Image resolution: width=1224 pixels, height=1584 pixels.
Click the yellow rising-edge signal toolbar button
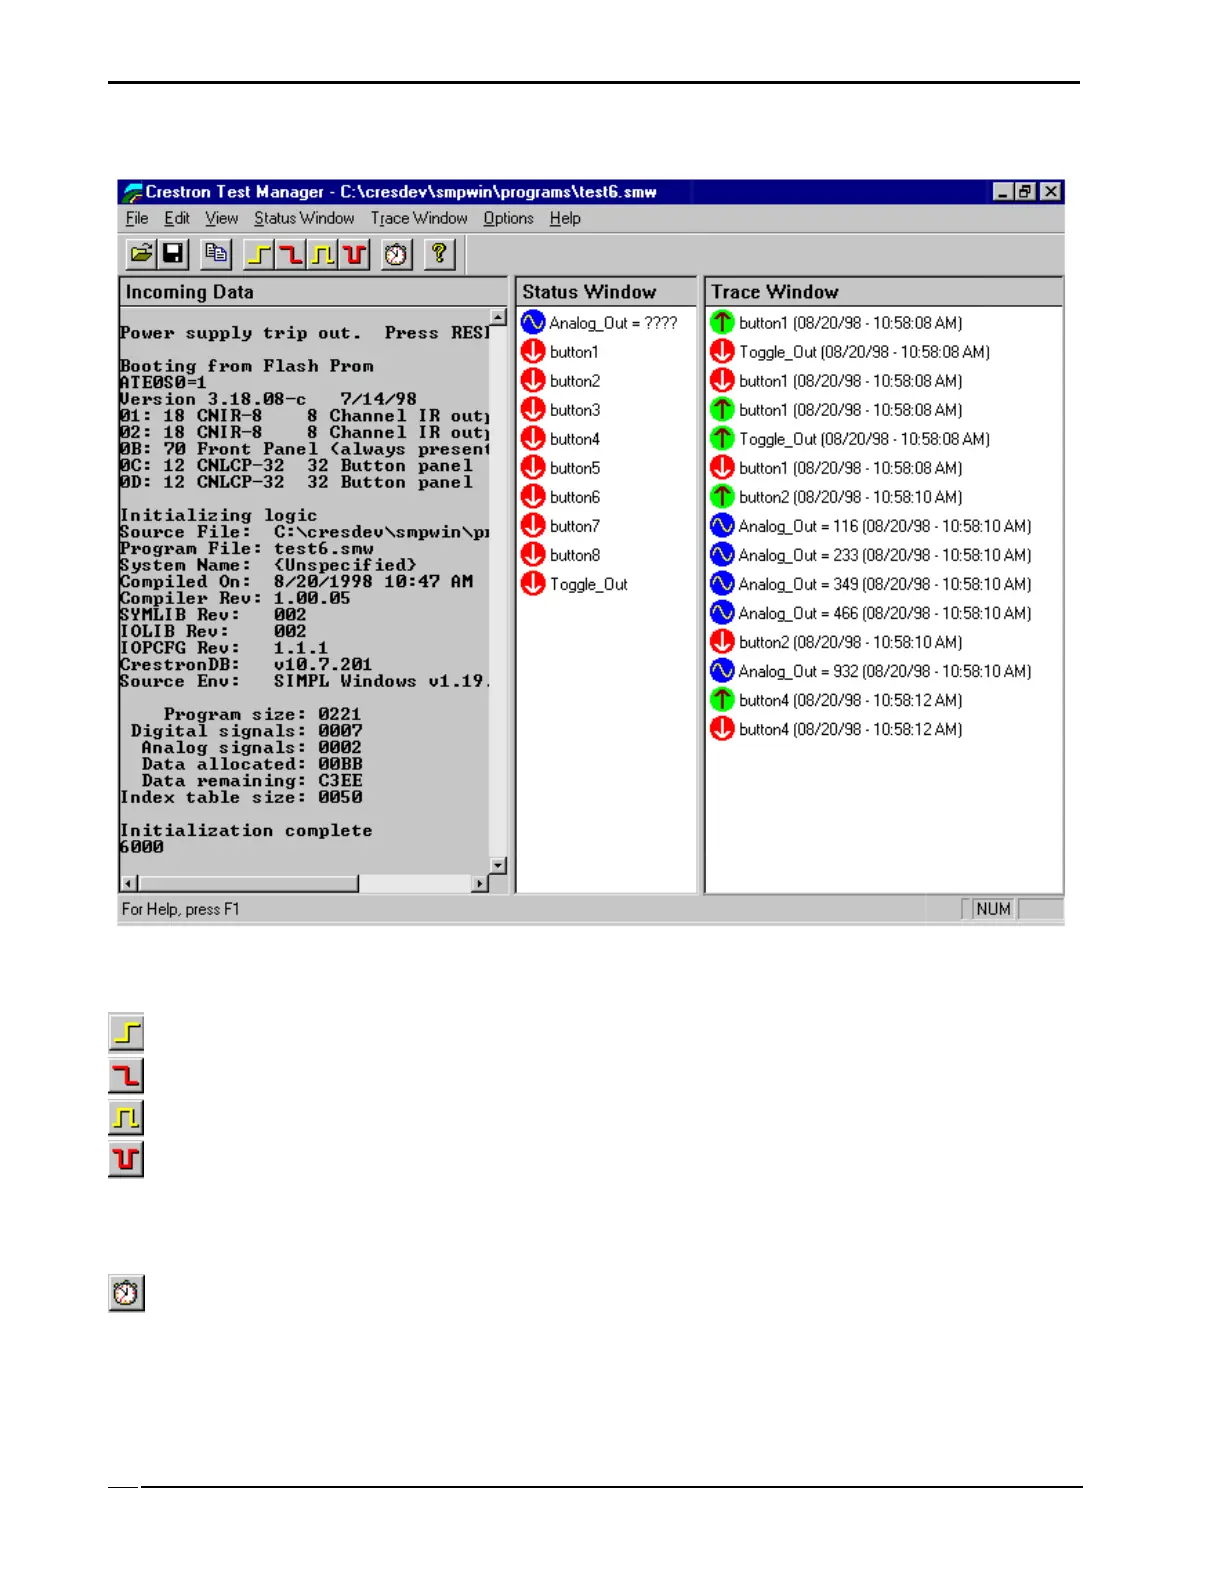pos(260,254)
